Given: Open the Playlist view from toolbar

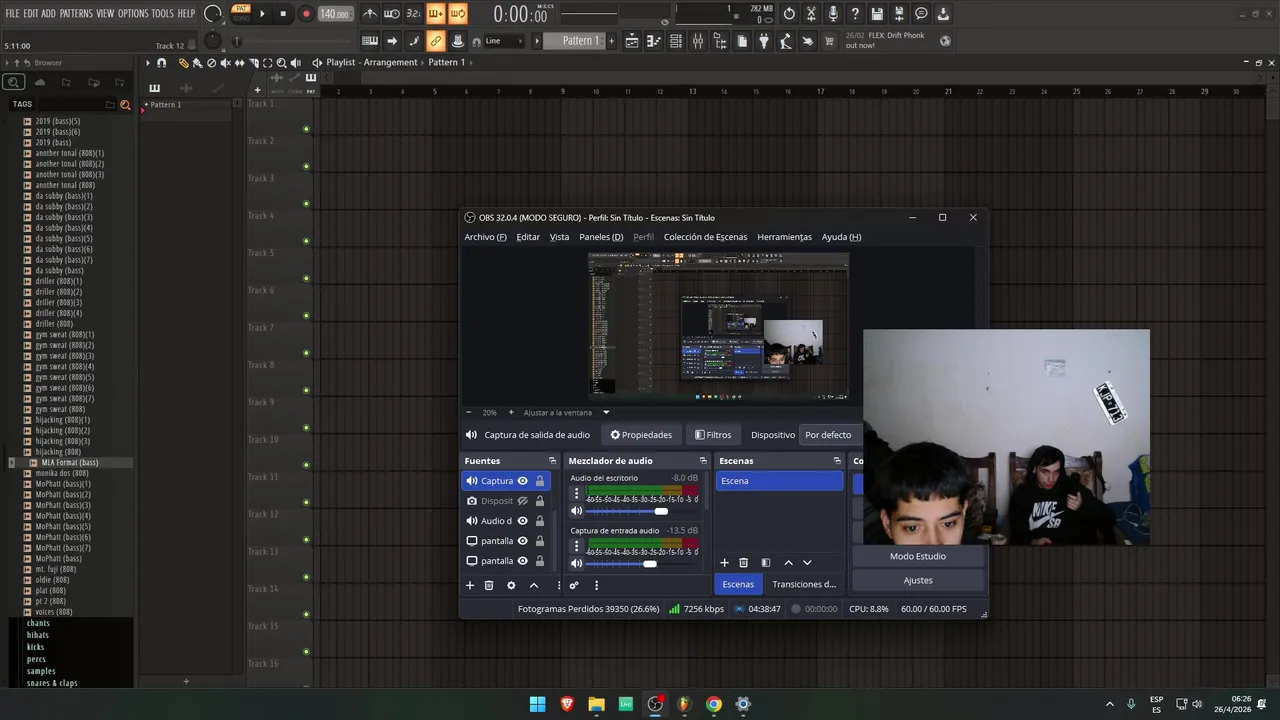Looking at the screenshot, I should [x=632, y=41].
